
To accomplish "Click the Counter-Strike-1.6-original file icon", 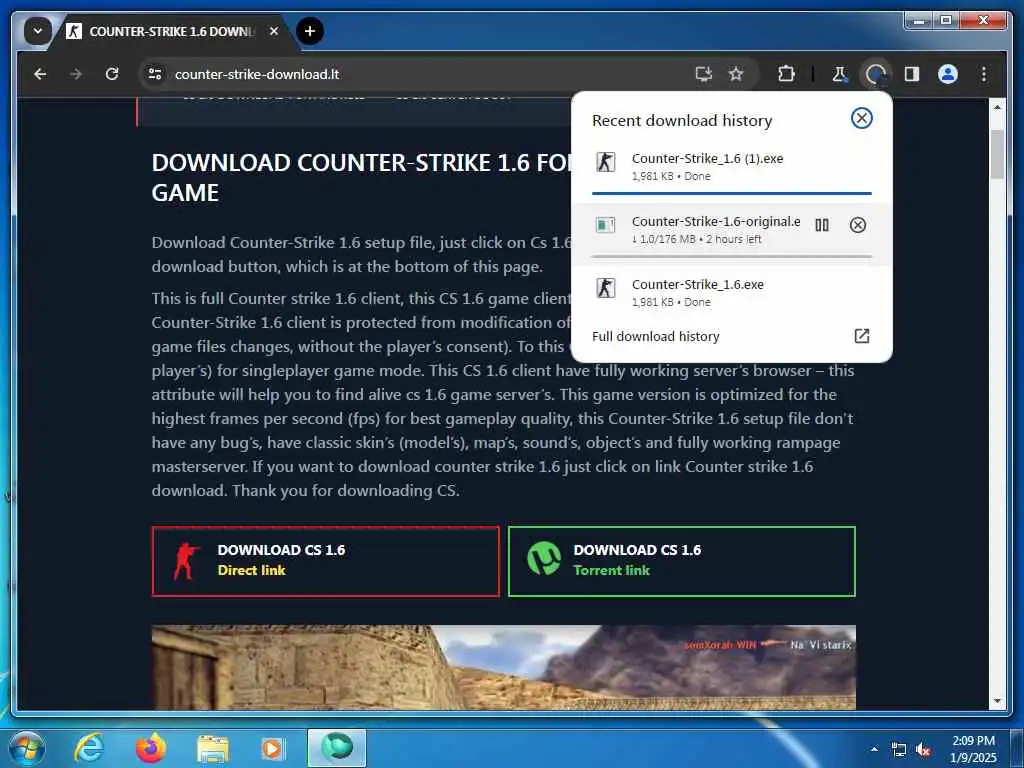I will click(x=605, y=225).
